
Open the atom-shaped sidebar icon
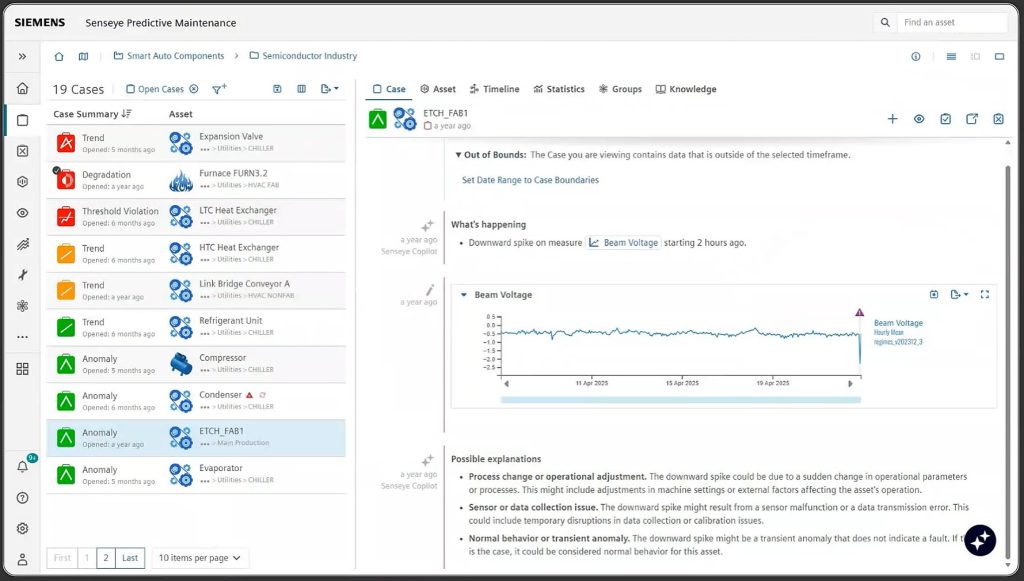pos(22,306)
